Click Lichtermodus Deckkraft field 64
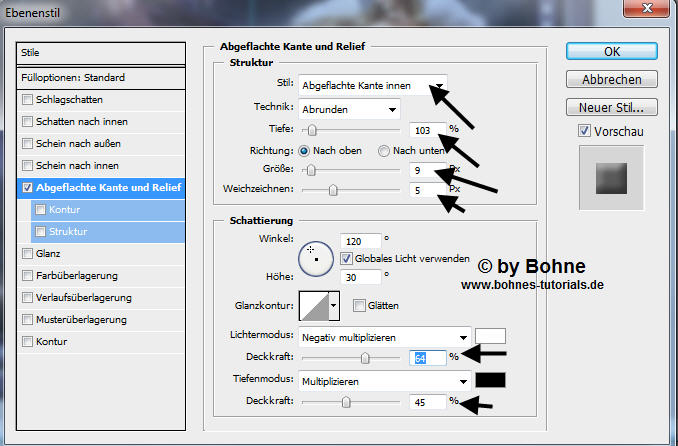The height and width of the screenshot is (446, 678). coord(428,358)
